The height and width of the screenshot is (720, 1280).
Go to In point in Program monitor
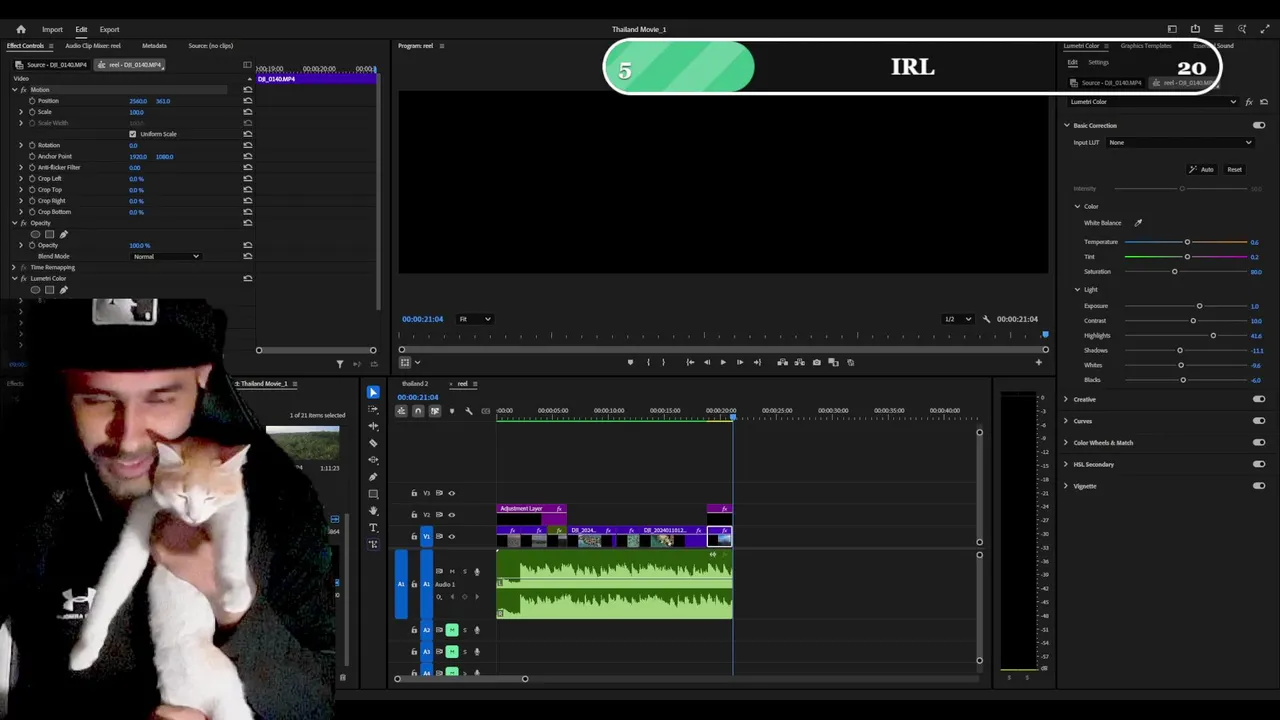[x=690, y=362]
